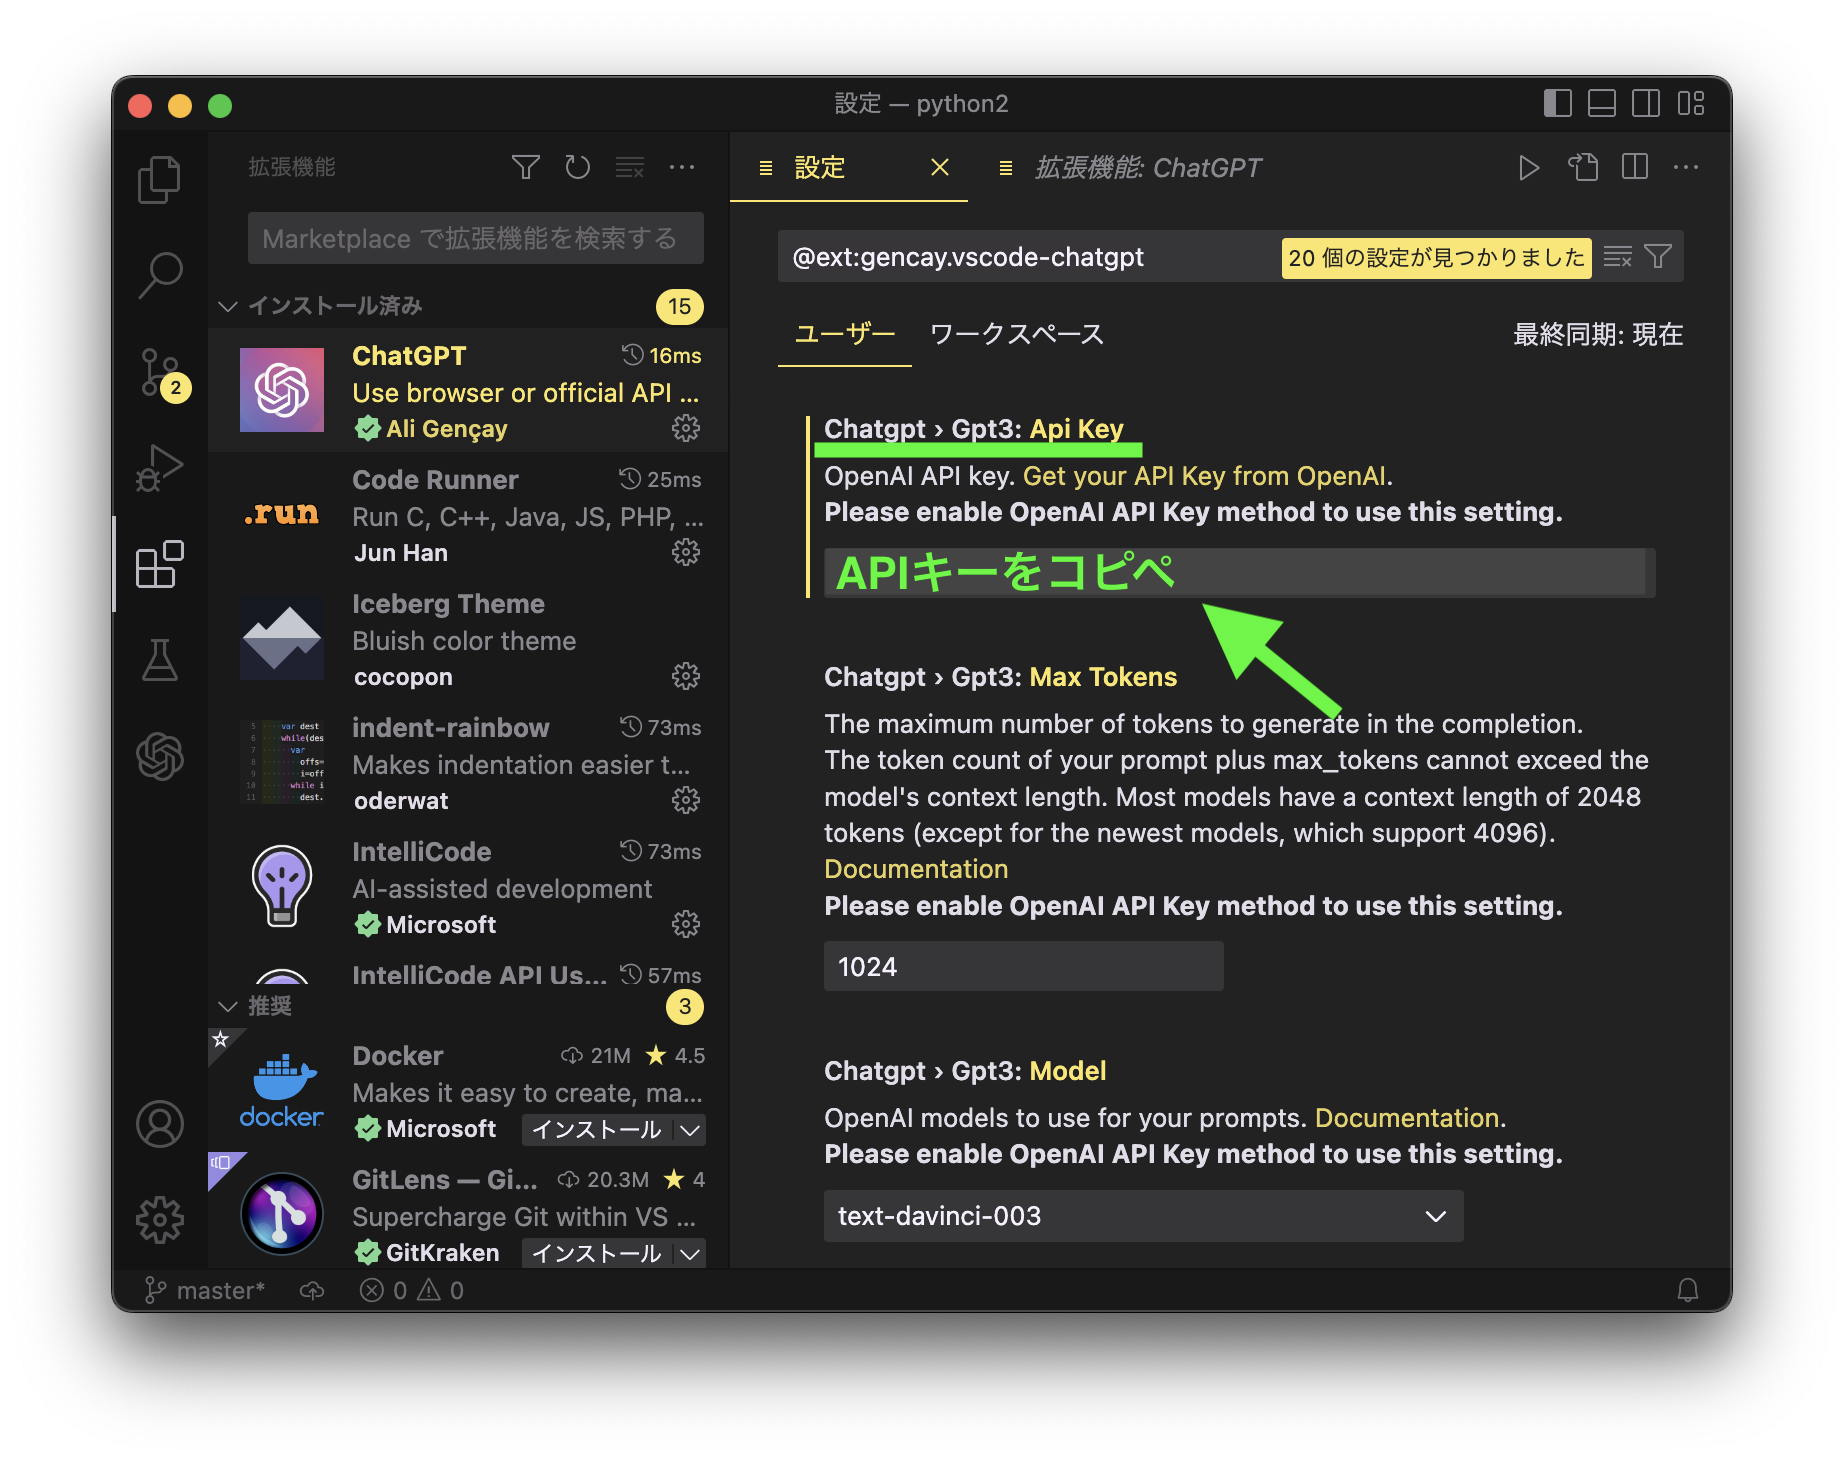Click the Max Tokens field showing 1024
The height and width of the screenshot is (1460, 1844).
click(1023, 967)
